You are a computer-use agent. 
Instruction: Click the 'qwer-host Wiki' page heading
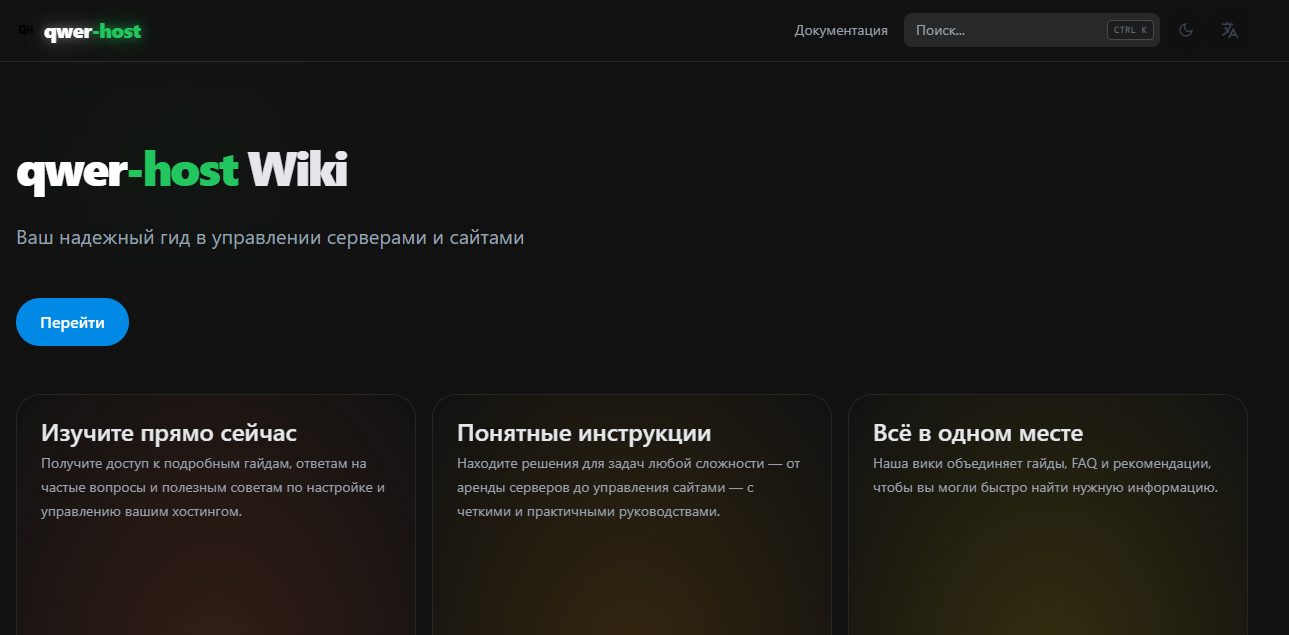pos(181,170)
